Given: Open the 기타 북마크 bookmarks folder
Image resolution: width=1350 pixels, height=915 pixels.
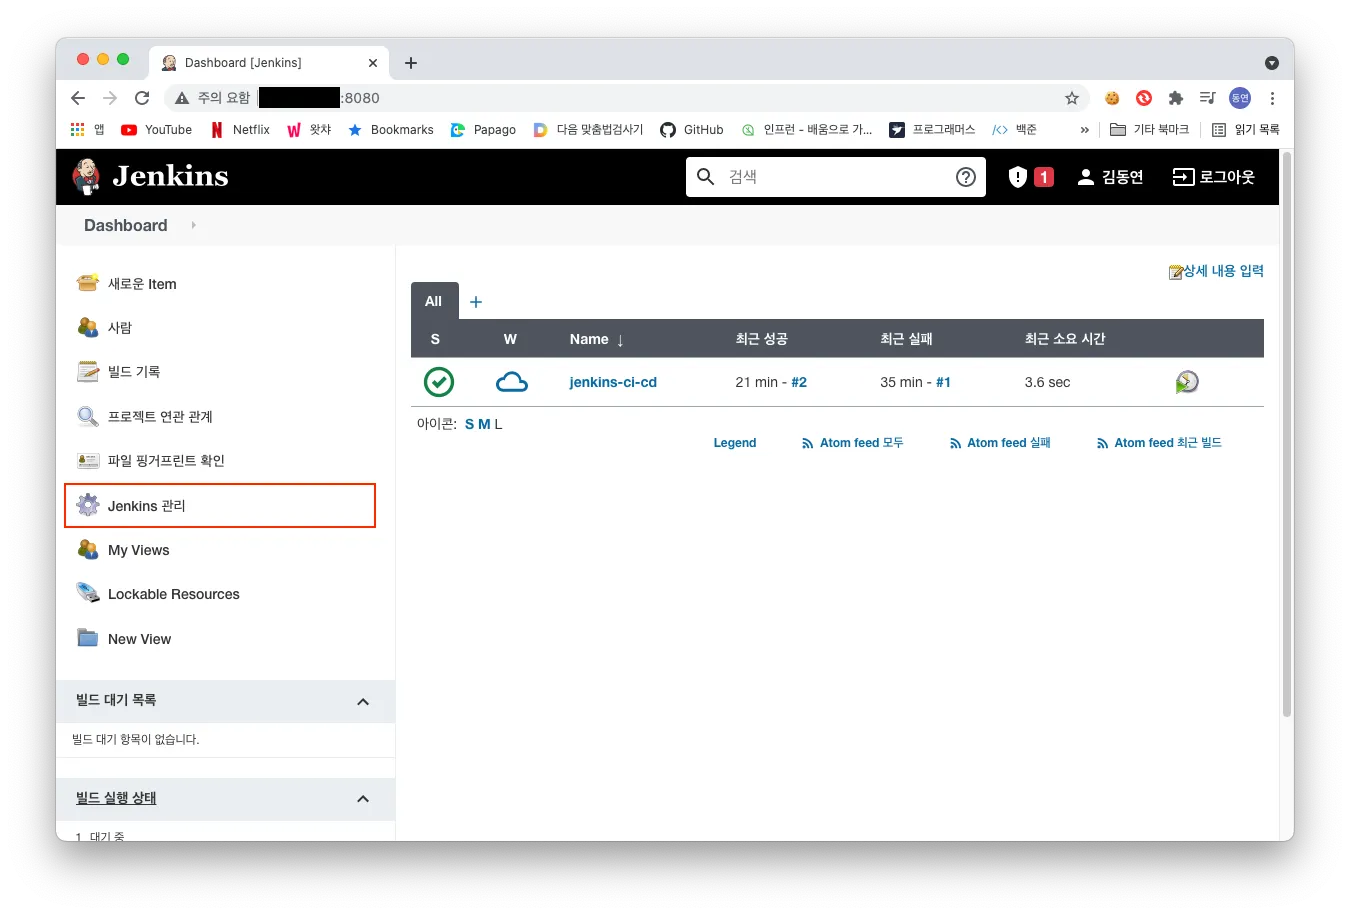Looking at the screenshot, I should [x=1149, y=130].
